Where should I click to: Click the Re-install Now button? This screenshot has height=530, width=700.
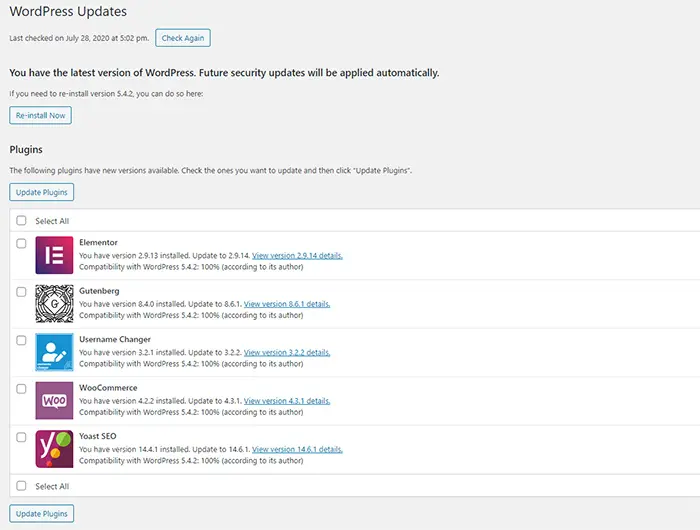[40, 115]
